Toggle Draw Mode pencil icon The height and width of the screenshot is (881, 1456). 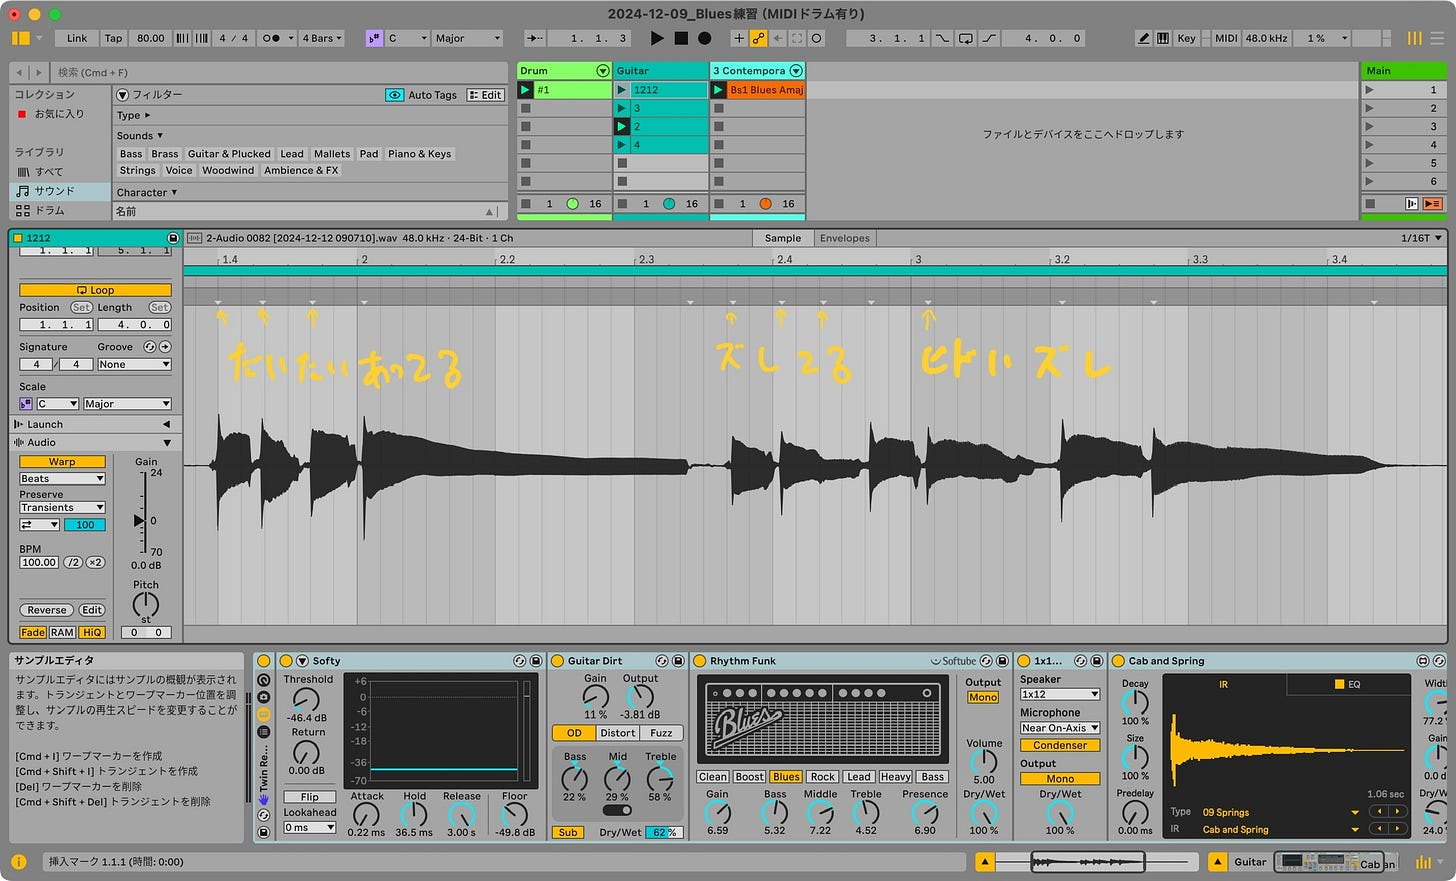click(x=1144, y=38)
